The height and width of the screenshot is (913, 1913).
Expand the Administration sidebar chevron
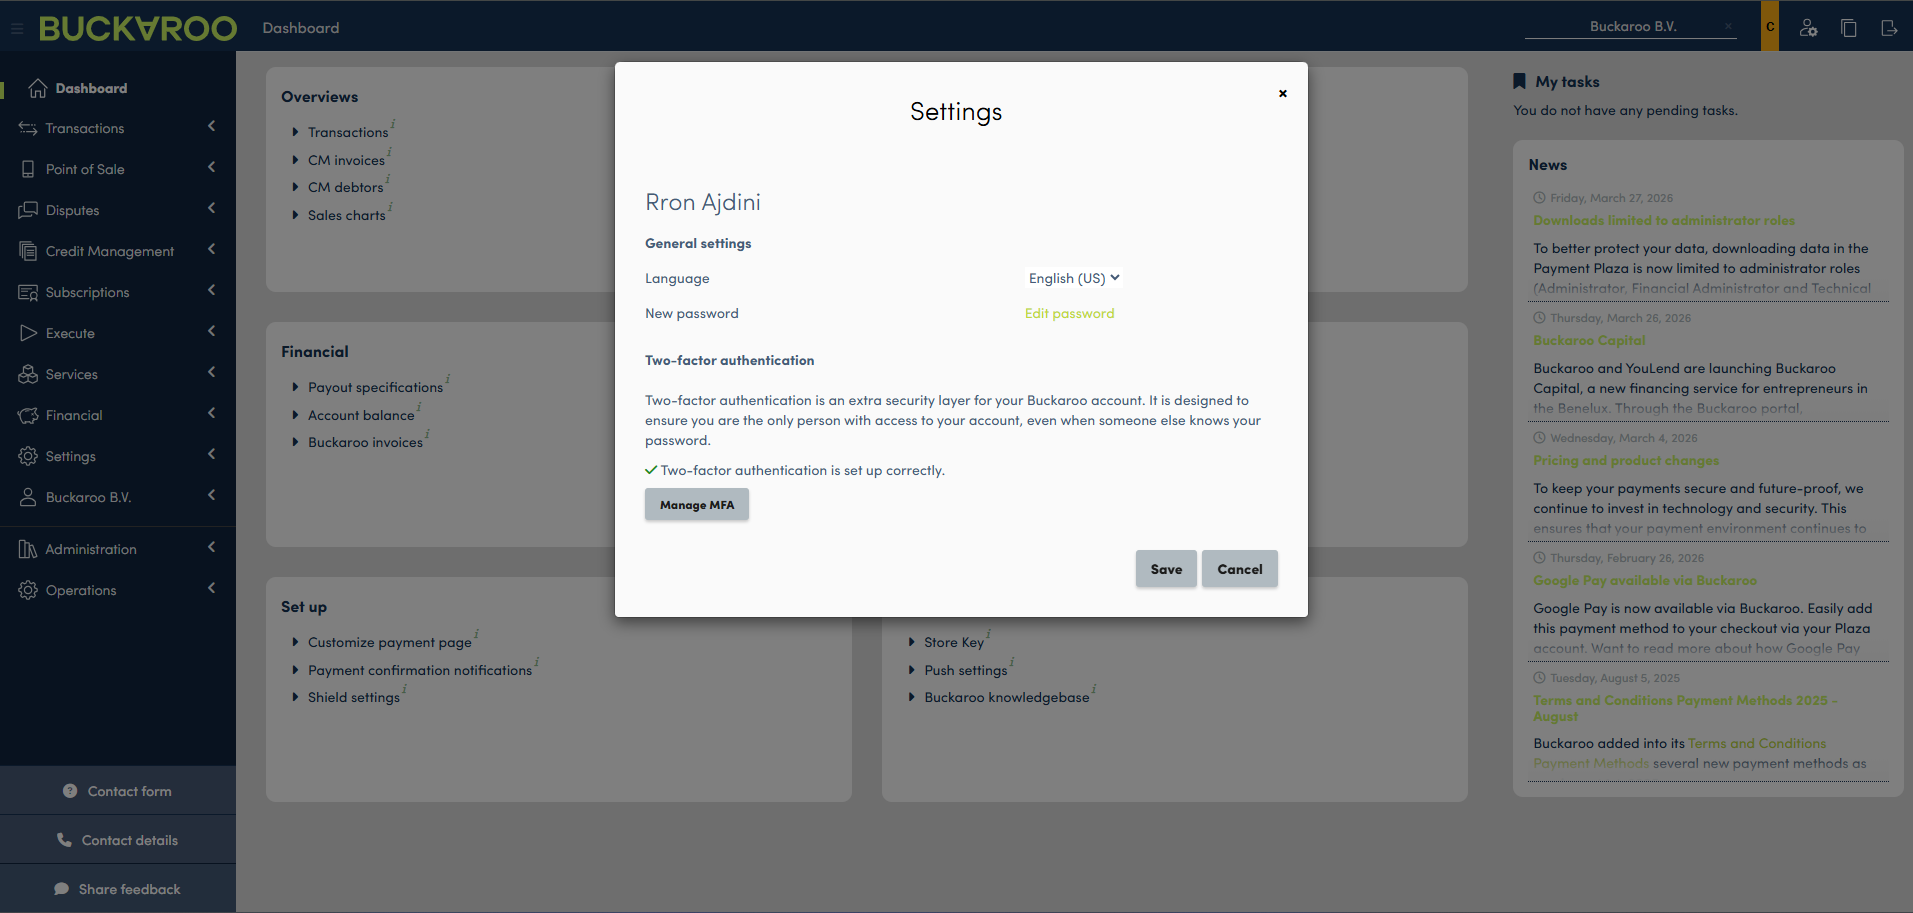[x=211, y=547]
